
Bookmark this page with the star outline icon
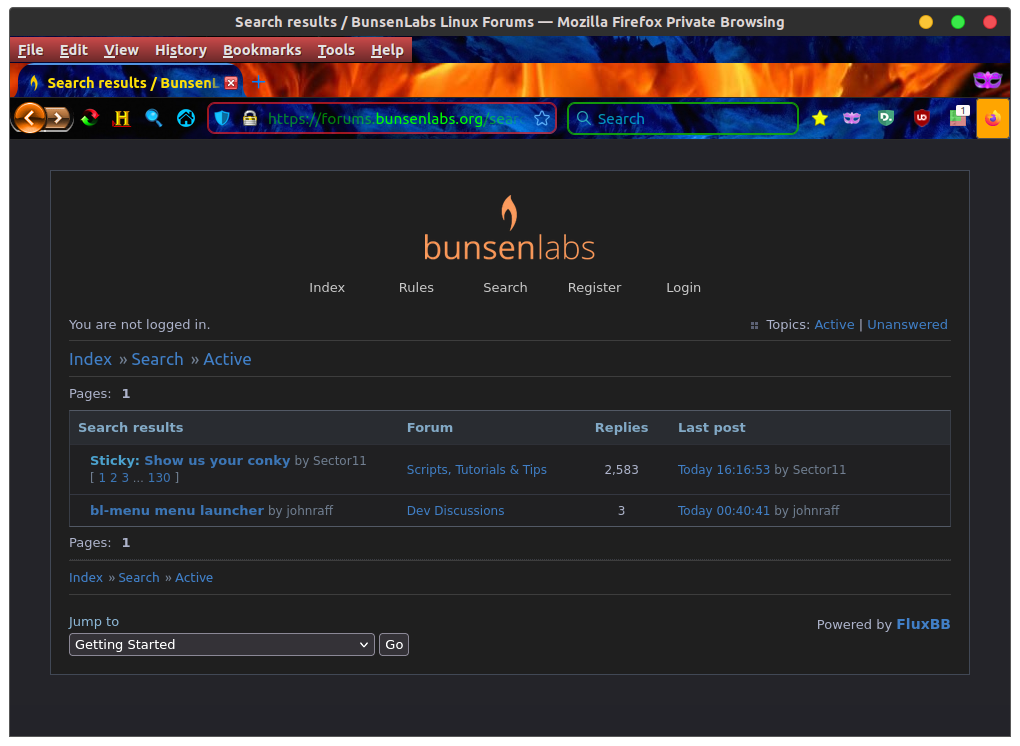pos(542,118)
